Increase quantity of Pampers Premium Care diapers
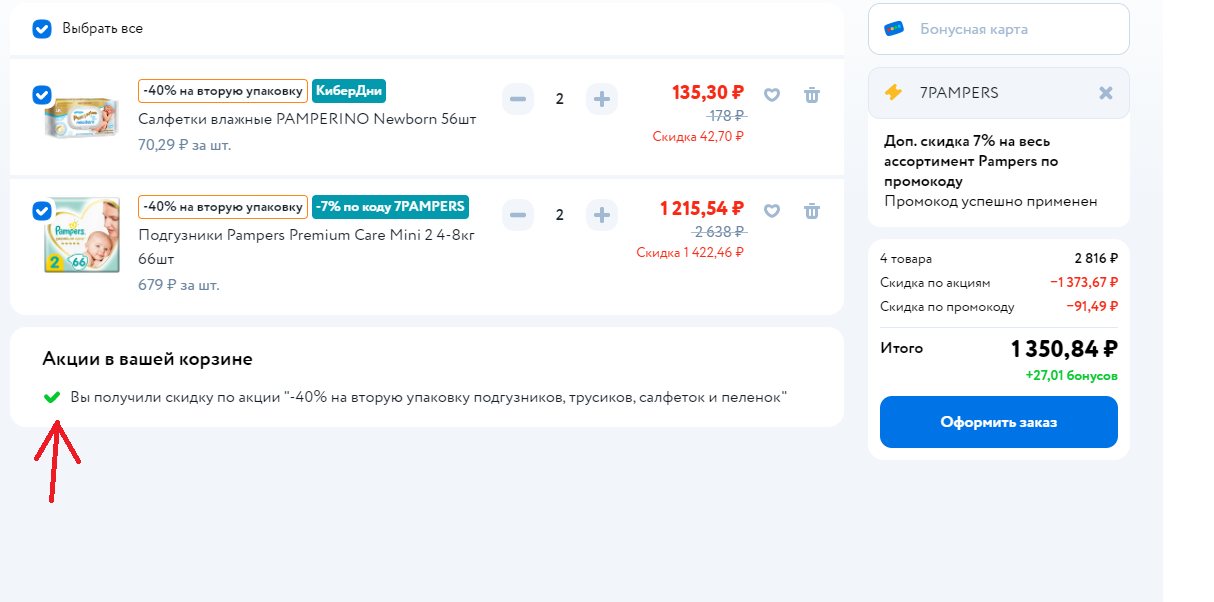This screenshot has height=602, width=1214. [602, 215]
